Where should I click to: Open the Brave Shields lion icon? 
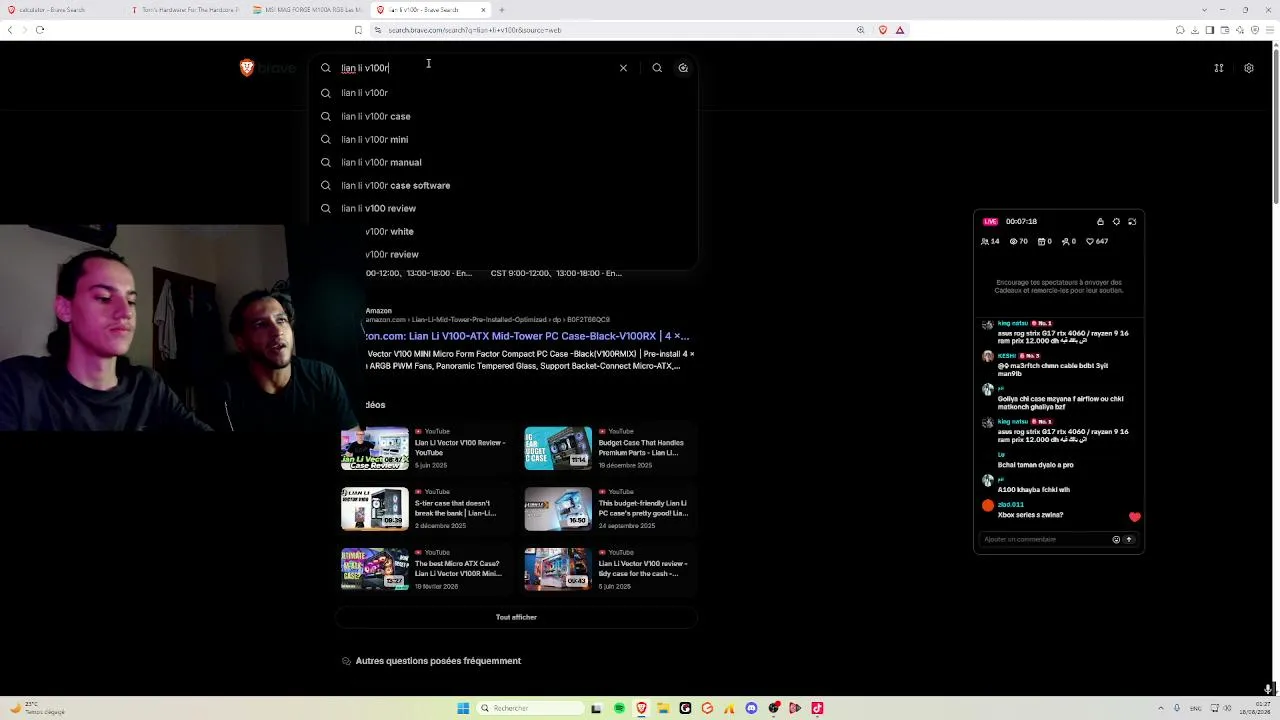point(882,30)
